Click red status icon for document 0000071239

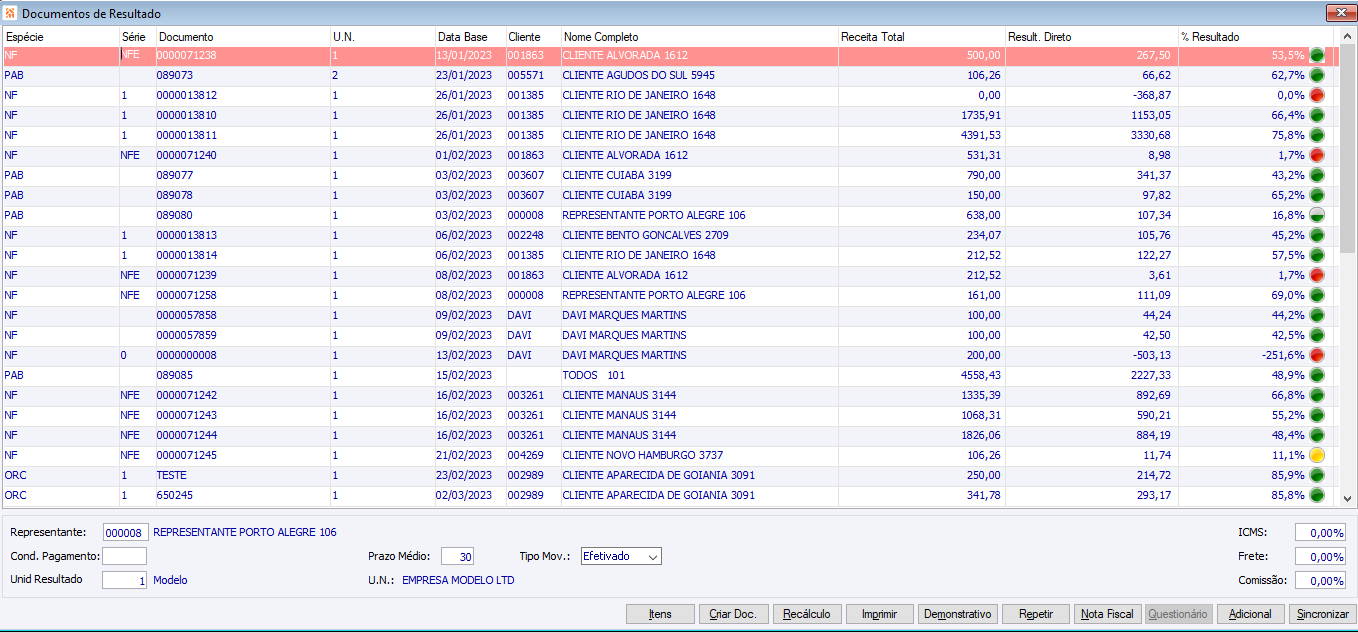tap(1317, 275)
